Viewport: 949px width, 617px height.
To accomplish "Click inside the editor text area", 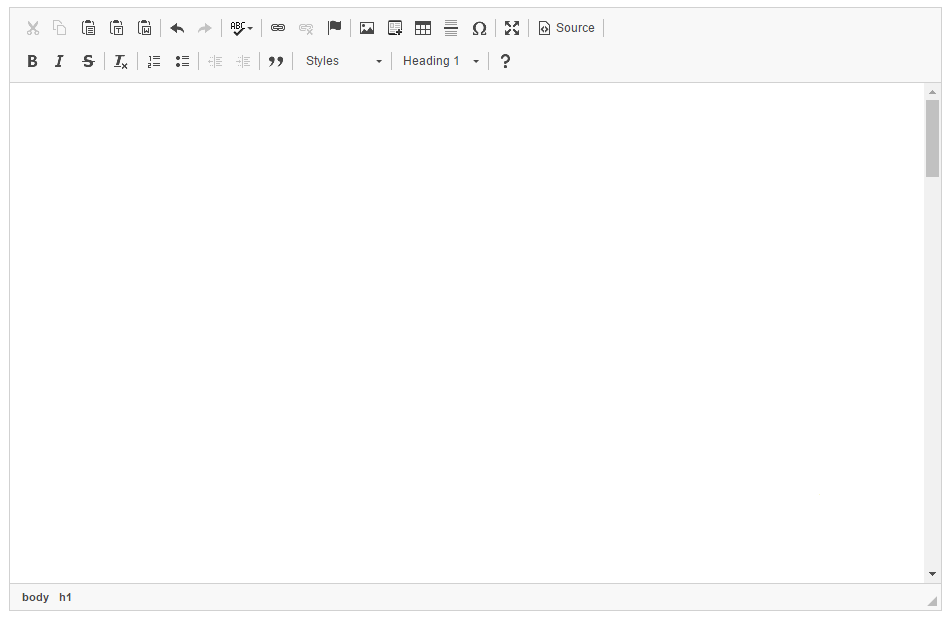I will point(466,333).
